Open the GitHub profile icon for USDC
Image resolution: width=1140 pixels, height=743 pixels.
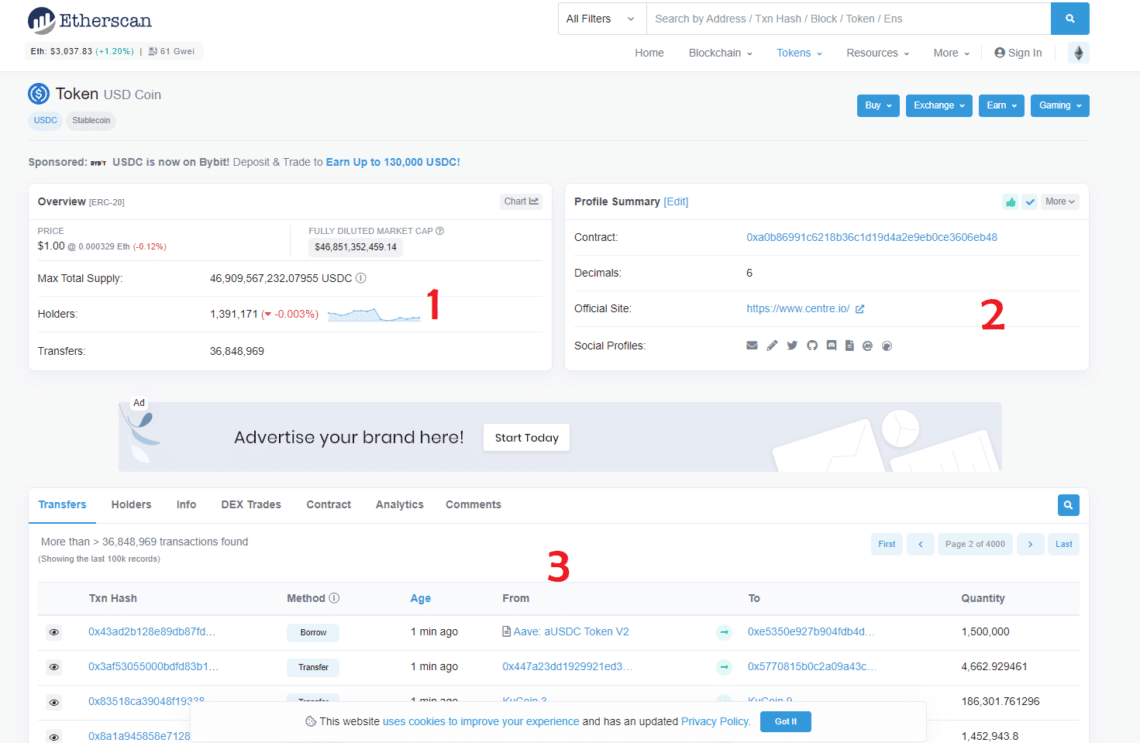(812, 345)
